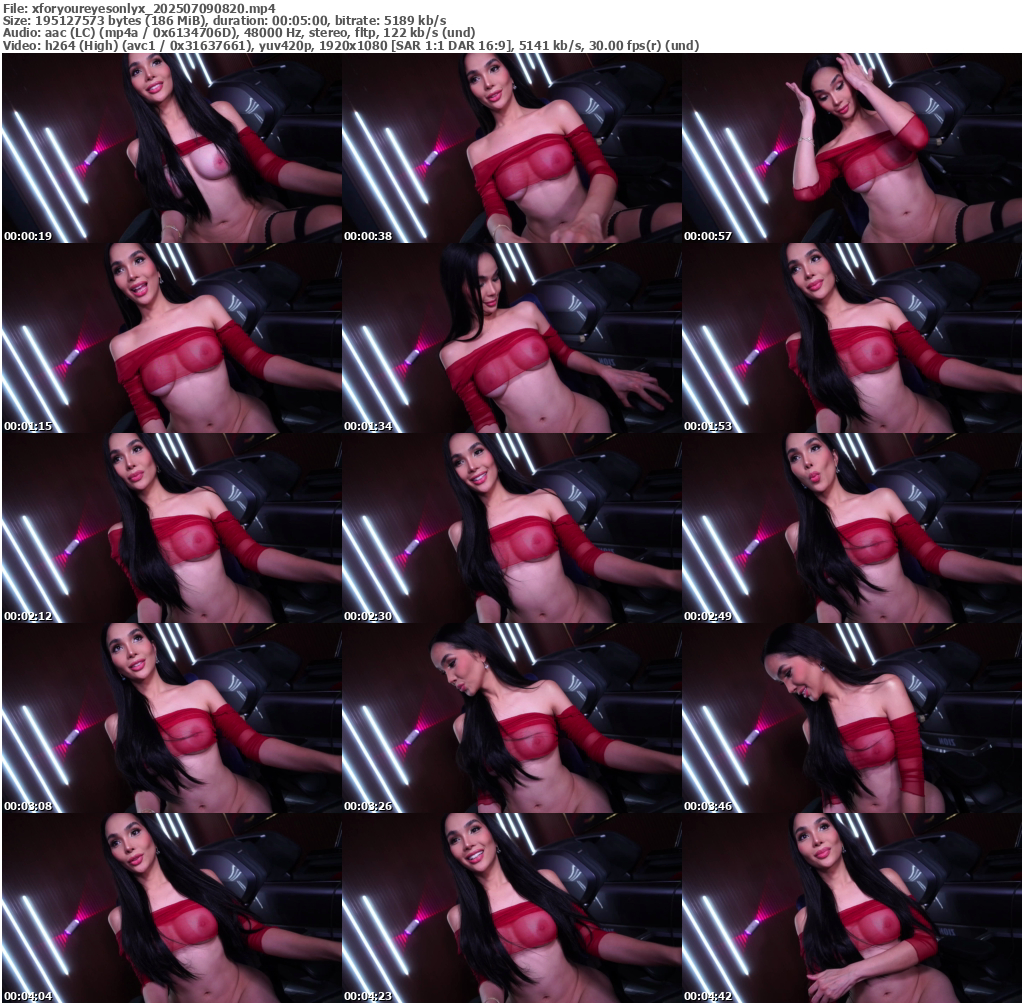
Task: Choose the frame marked 00:03:08
Action: 172,718
